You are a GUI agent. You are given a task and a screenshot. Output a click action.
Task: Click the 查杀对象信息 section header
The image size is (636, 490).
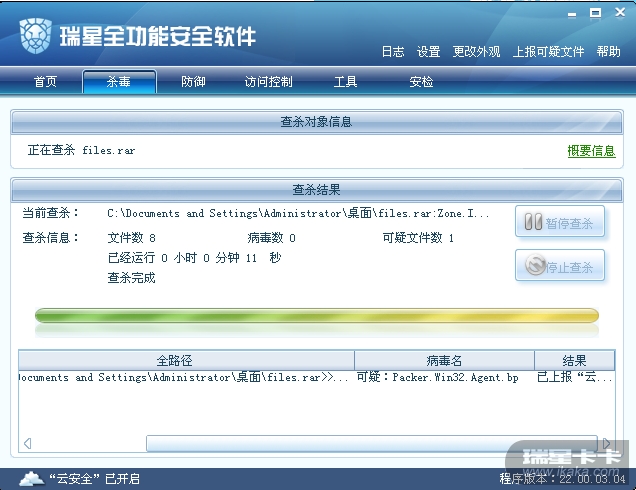(x=317, y=122)
